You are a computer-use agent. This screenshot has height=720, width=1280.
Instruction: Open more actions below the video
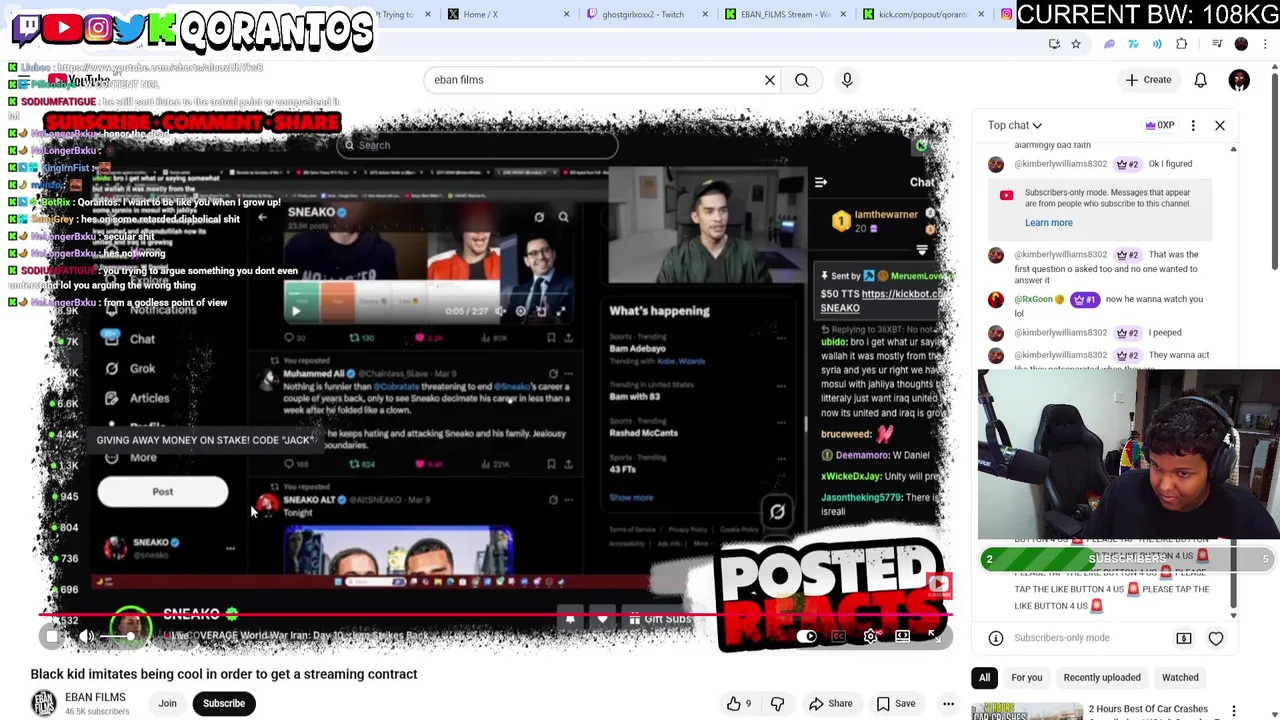(x=948, y=704)
